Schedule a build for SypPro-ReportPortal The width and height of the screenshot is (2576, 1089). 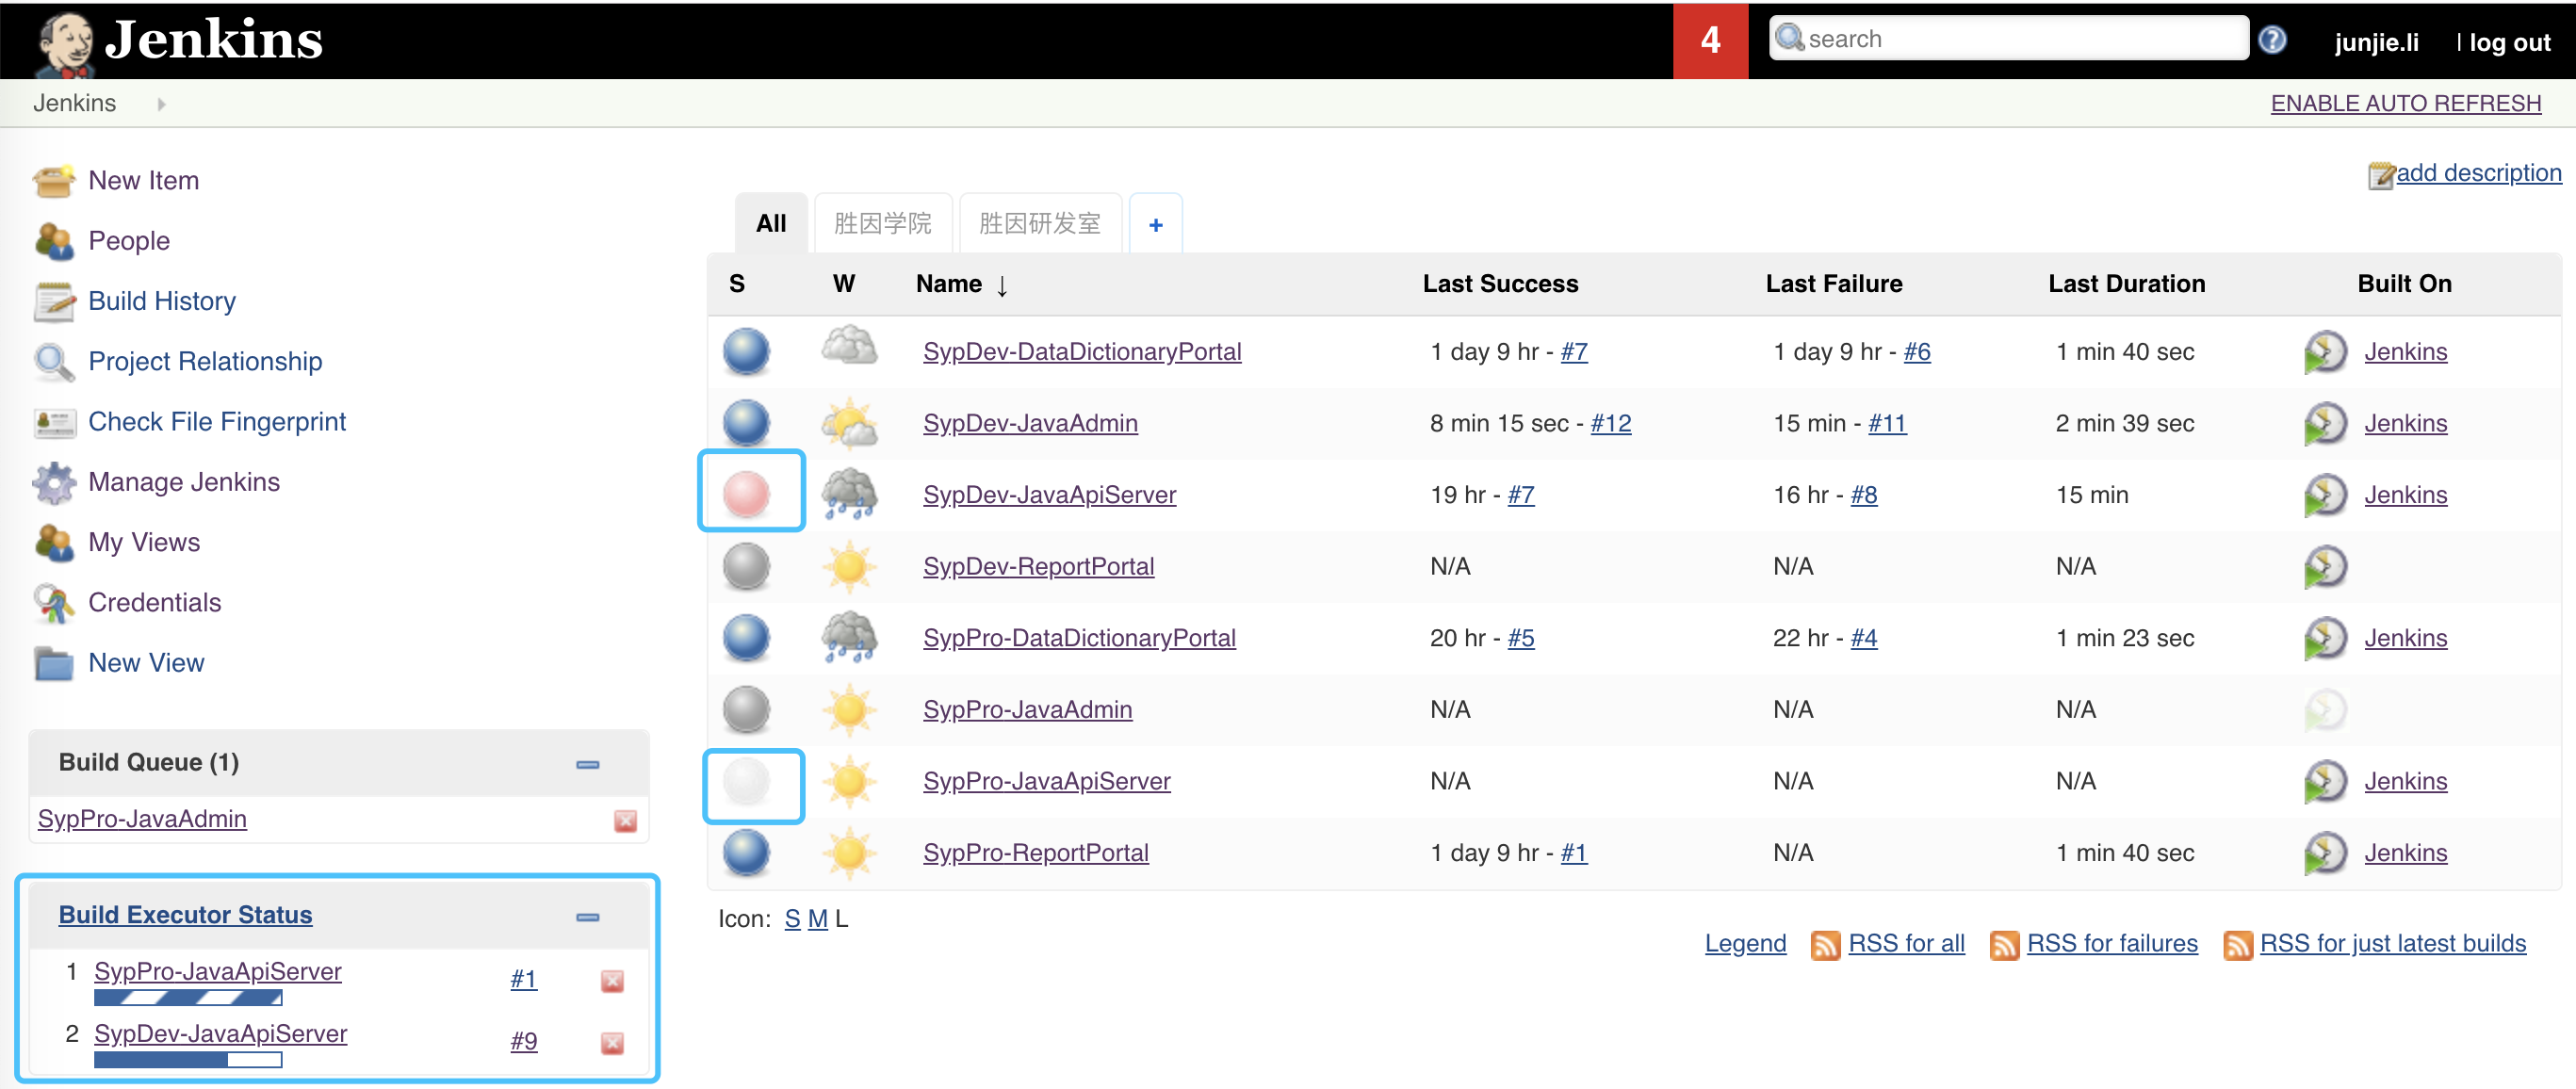[x=2325, y=853]
